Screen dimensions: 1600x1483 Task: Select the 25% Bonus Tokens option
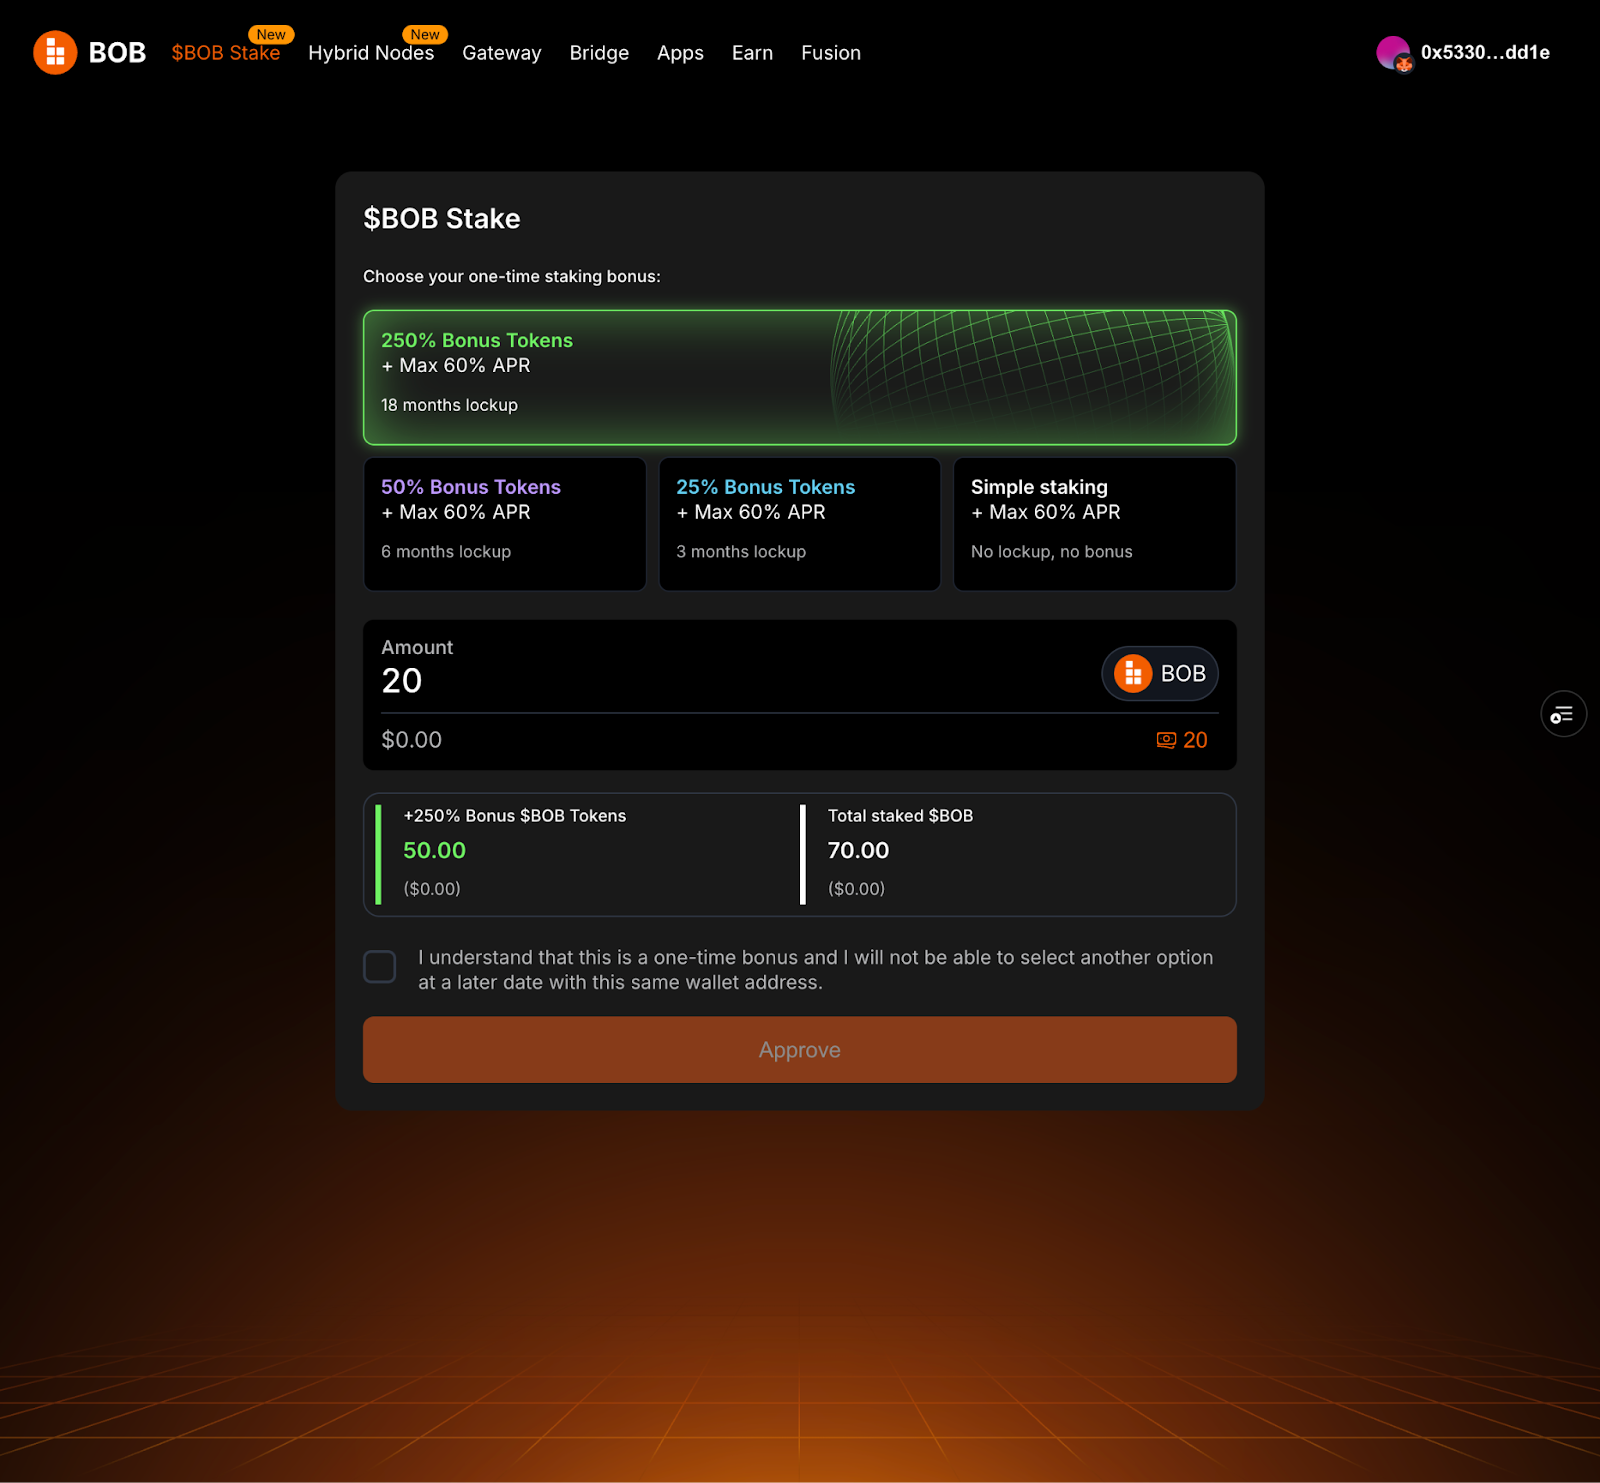pyautogui.click(x=800, y=524)
